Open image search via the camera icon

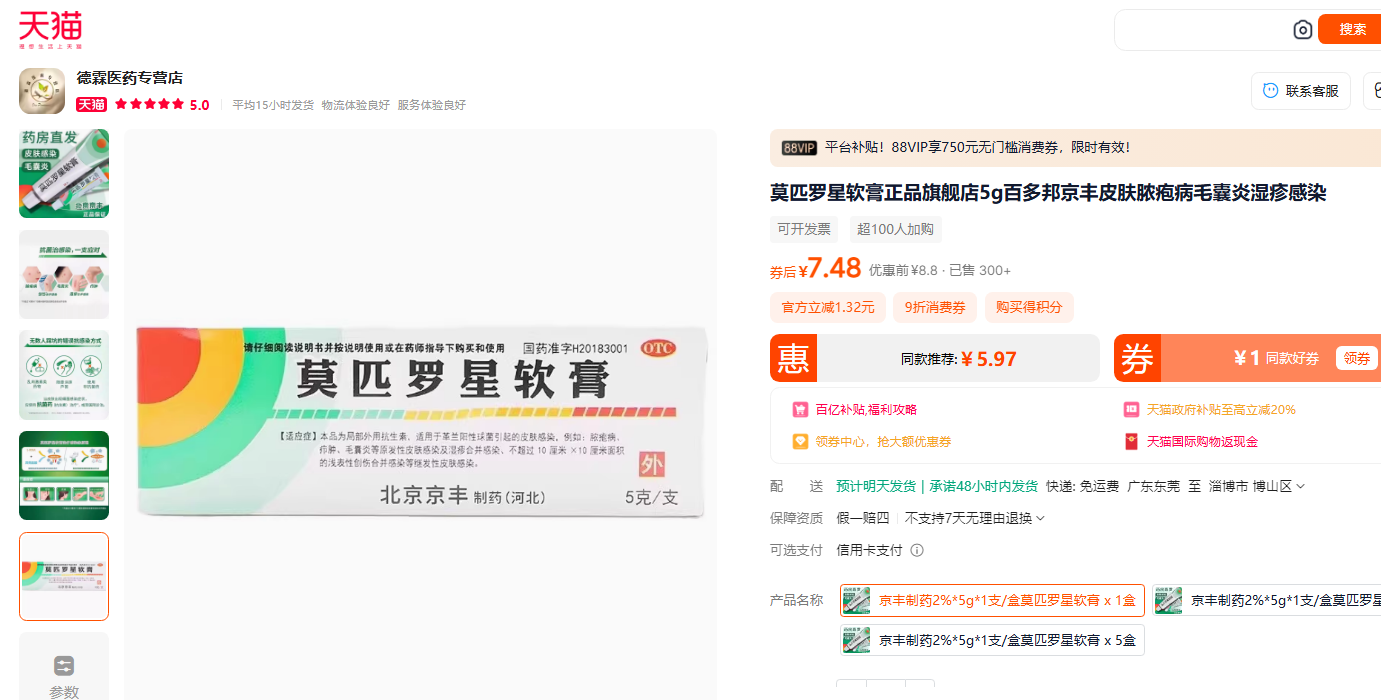click(x=1302, y=30)
